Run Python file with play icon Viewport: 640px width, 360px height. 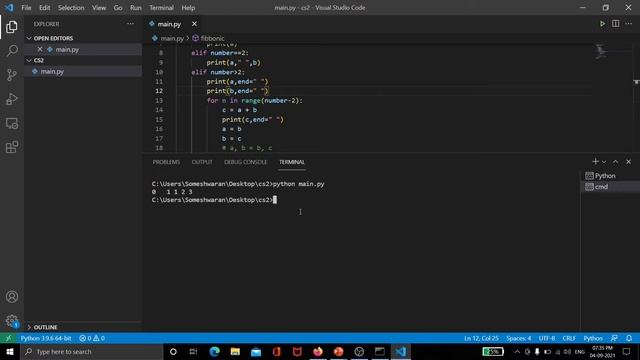pos(602,24)
